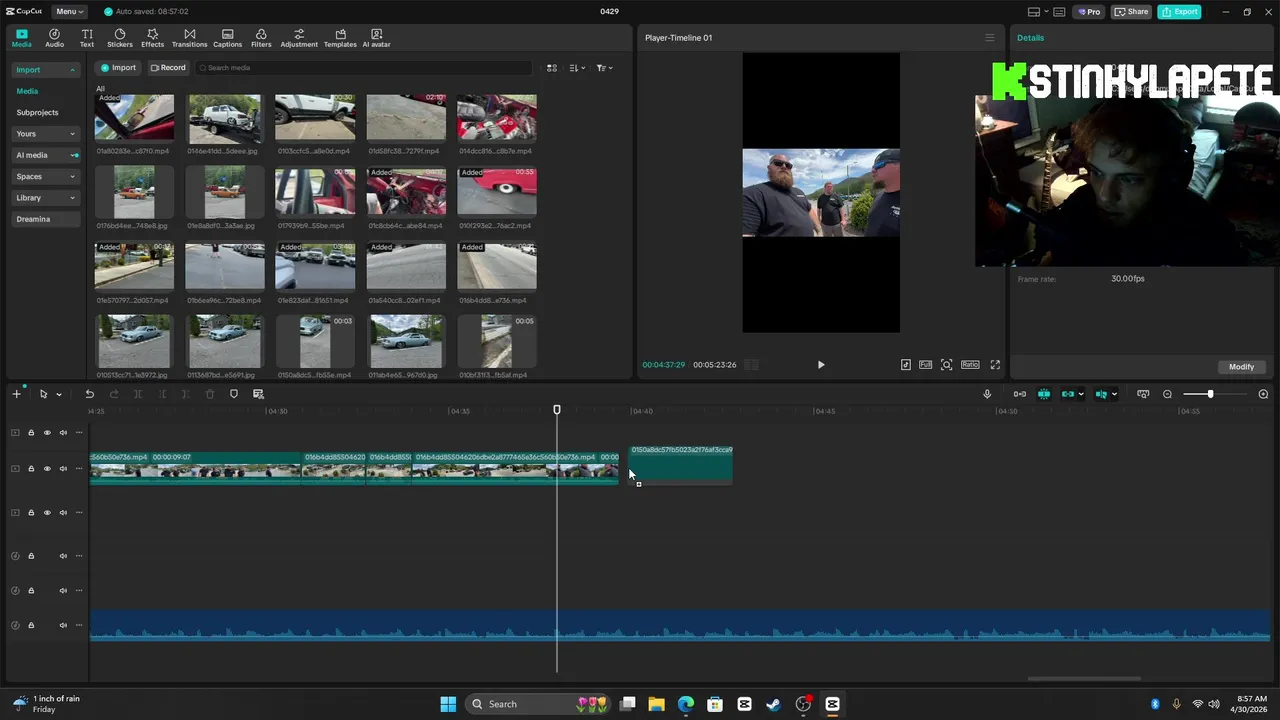
Task: Open the media filter dropdown
Action: click(604, 68)
